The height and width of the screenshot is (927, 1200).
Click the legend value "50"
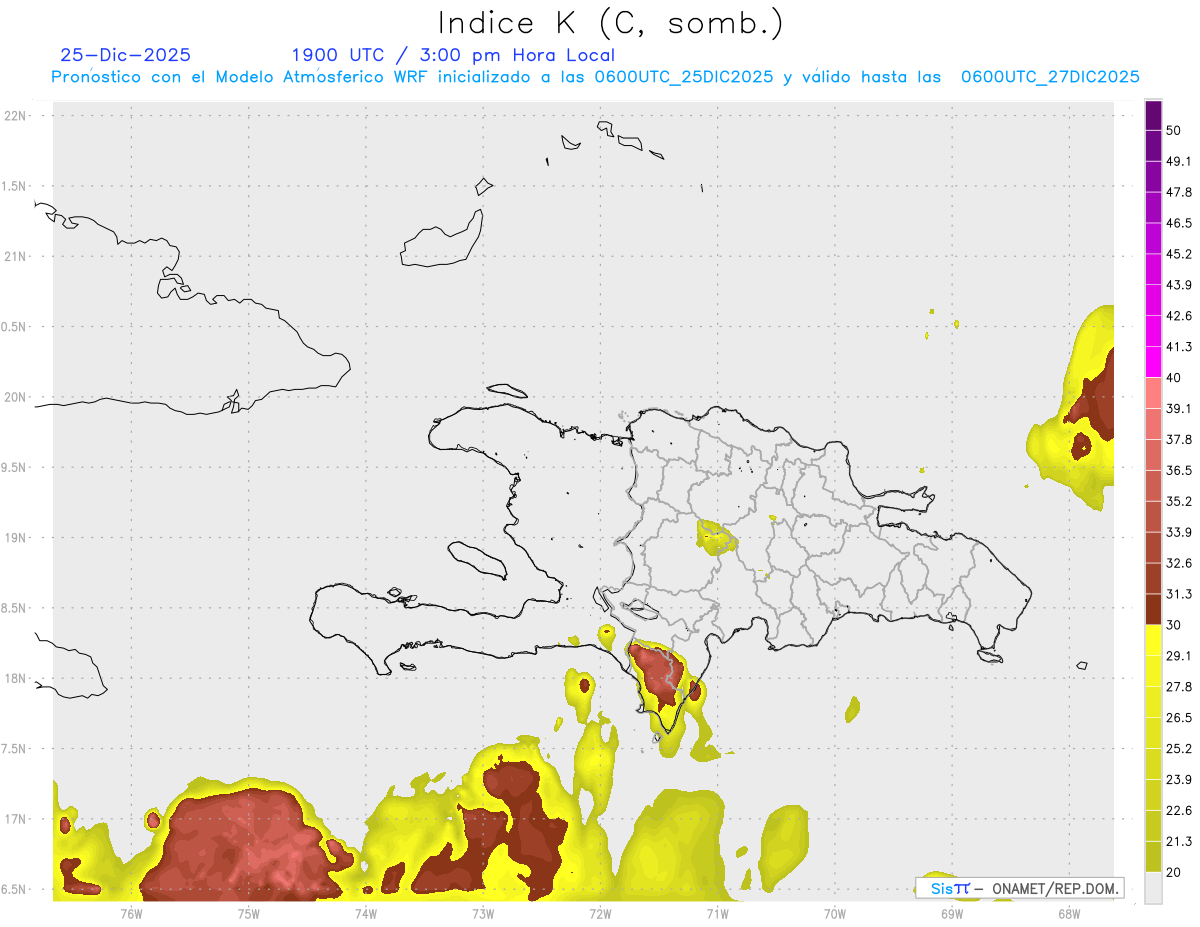click(x=1174, y=131)
